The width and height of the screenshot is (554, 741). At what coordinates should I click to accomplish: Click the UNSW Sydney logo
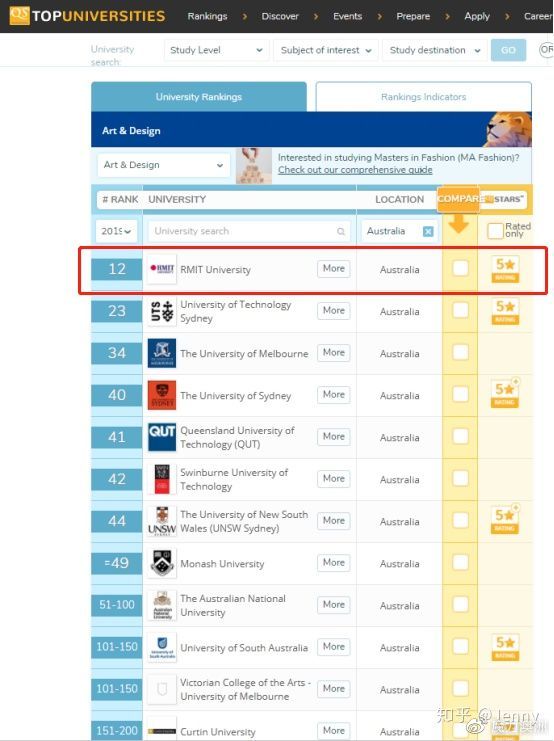click(162, 521)
